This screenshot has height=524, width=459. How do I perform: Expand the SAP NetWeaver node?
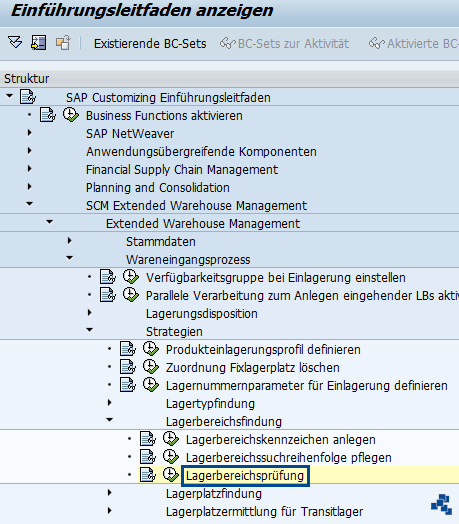pos(29,133)
